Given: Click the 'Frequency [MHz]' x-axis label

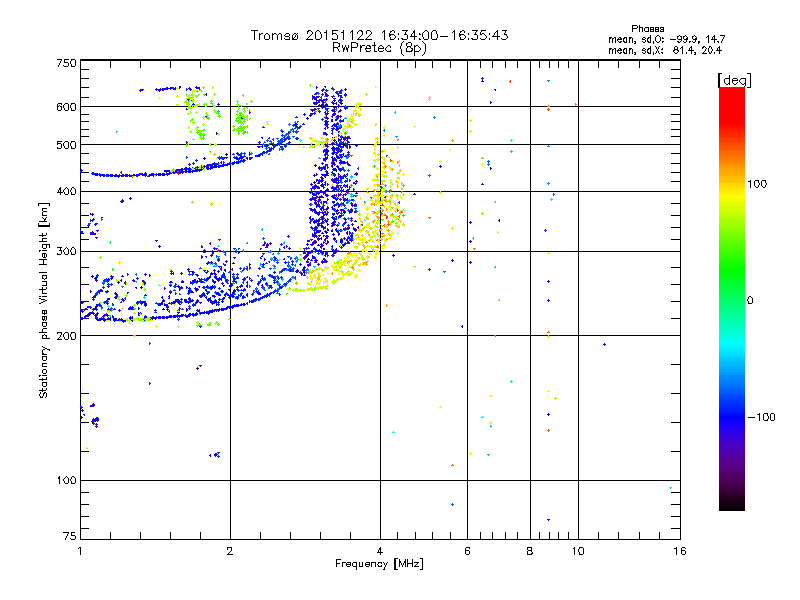Looking at the screenshot, I should click(x=379, y=564).
